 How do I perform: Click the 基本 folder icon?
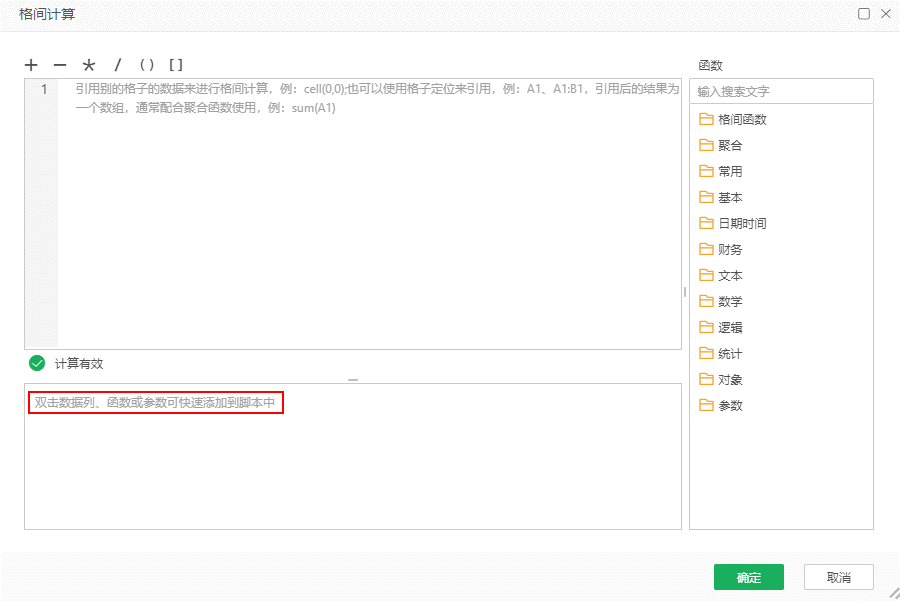coord(706,197)
